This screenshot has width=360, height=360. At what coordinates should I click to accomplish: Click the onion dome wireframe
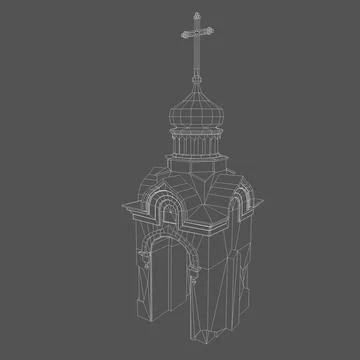point(196,110)
